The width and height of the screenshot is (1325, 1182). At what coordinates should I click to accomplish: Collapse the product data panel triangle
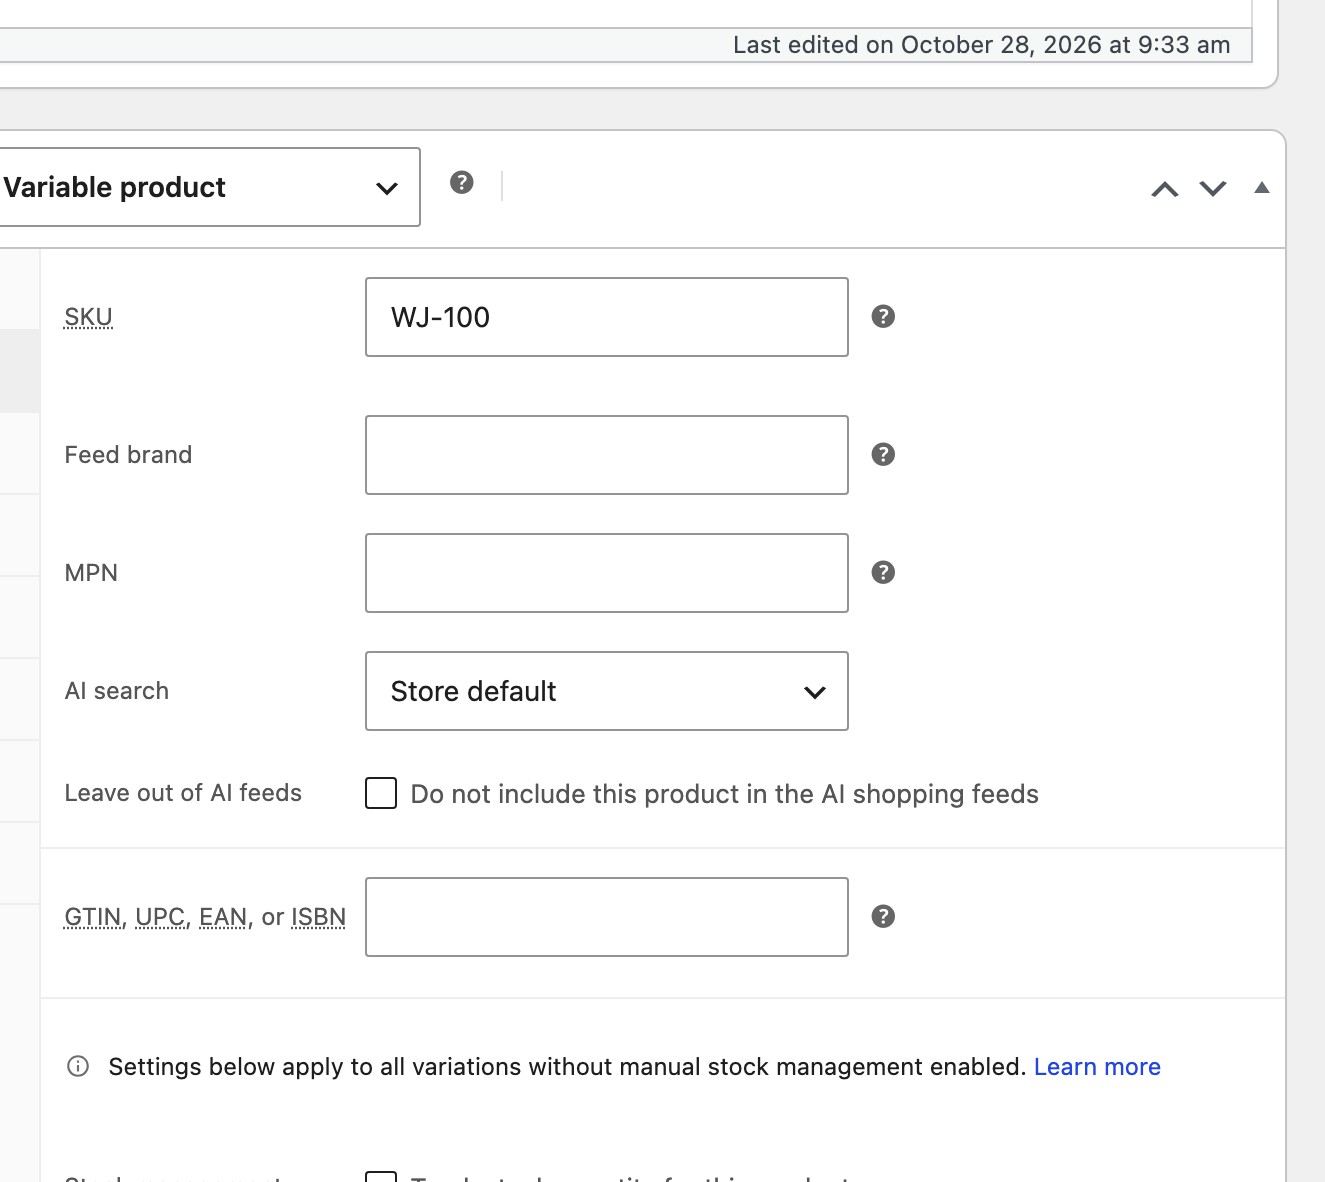(x=1262, y=187)
